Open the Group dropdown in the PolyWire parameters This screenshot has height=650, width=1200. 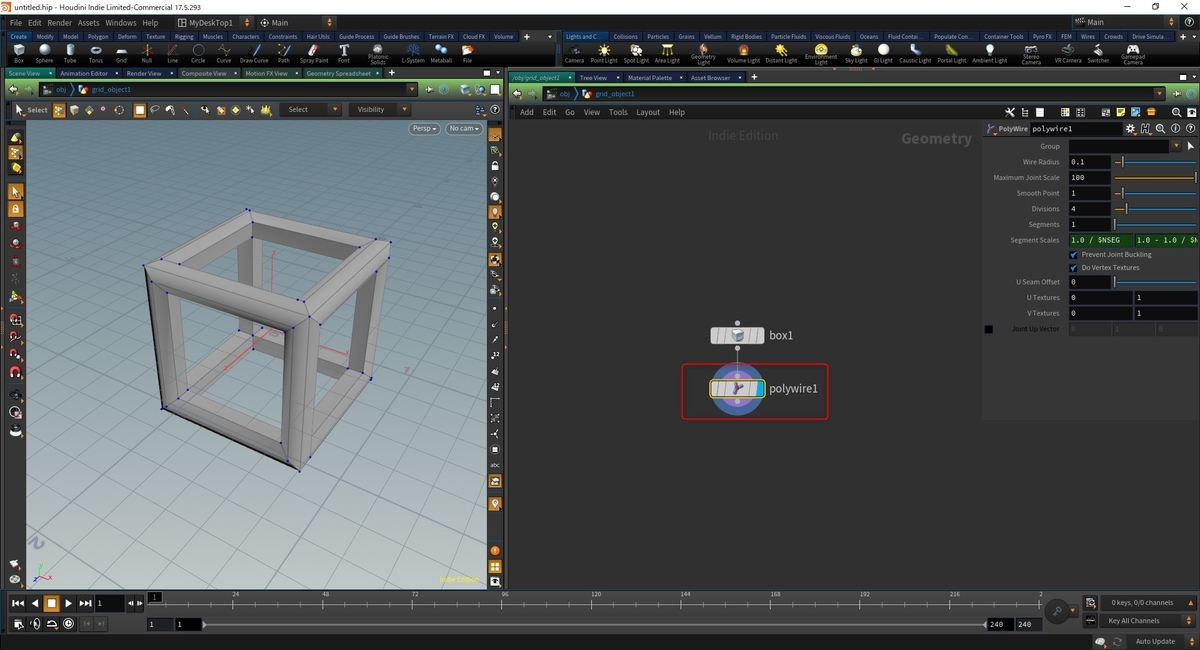pos(1176,146)
